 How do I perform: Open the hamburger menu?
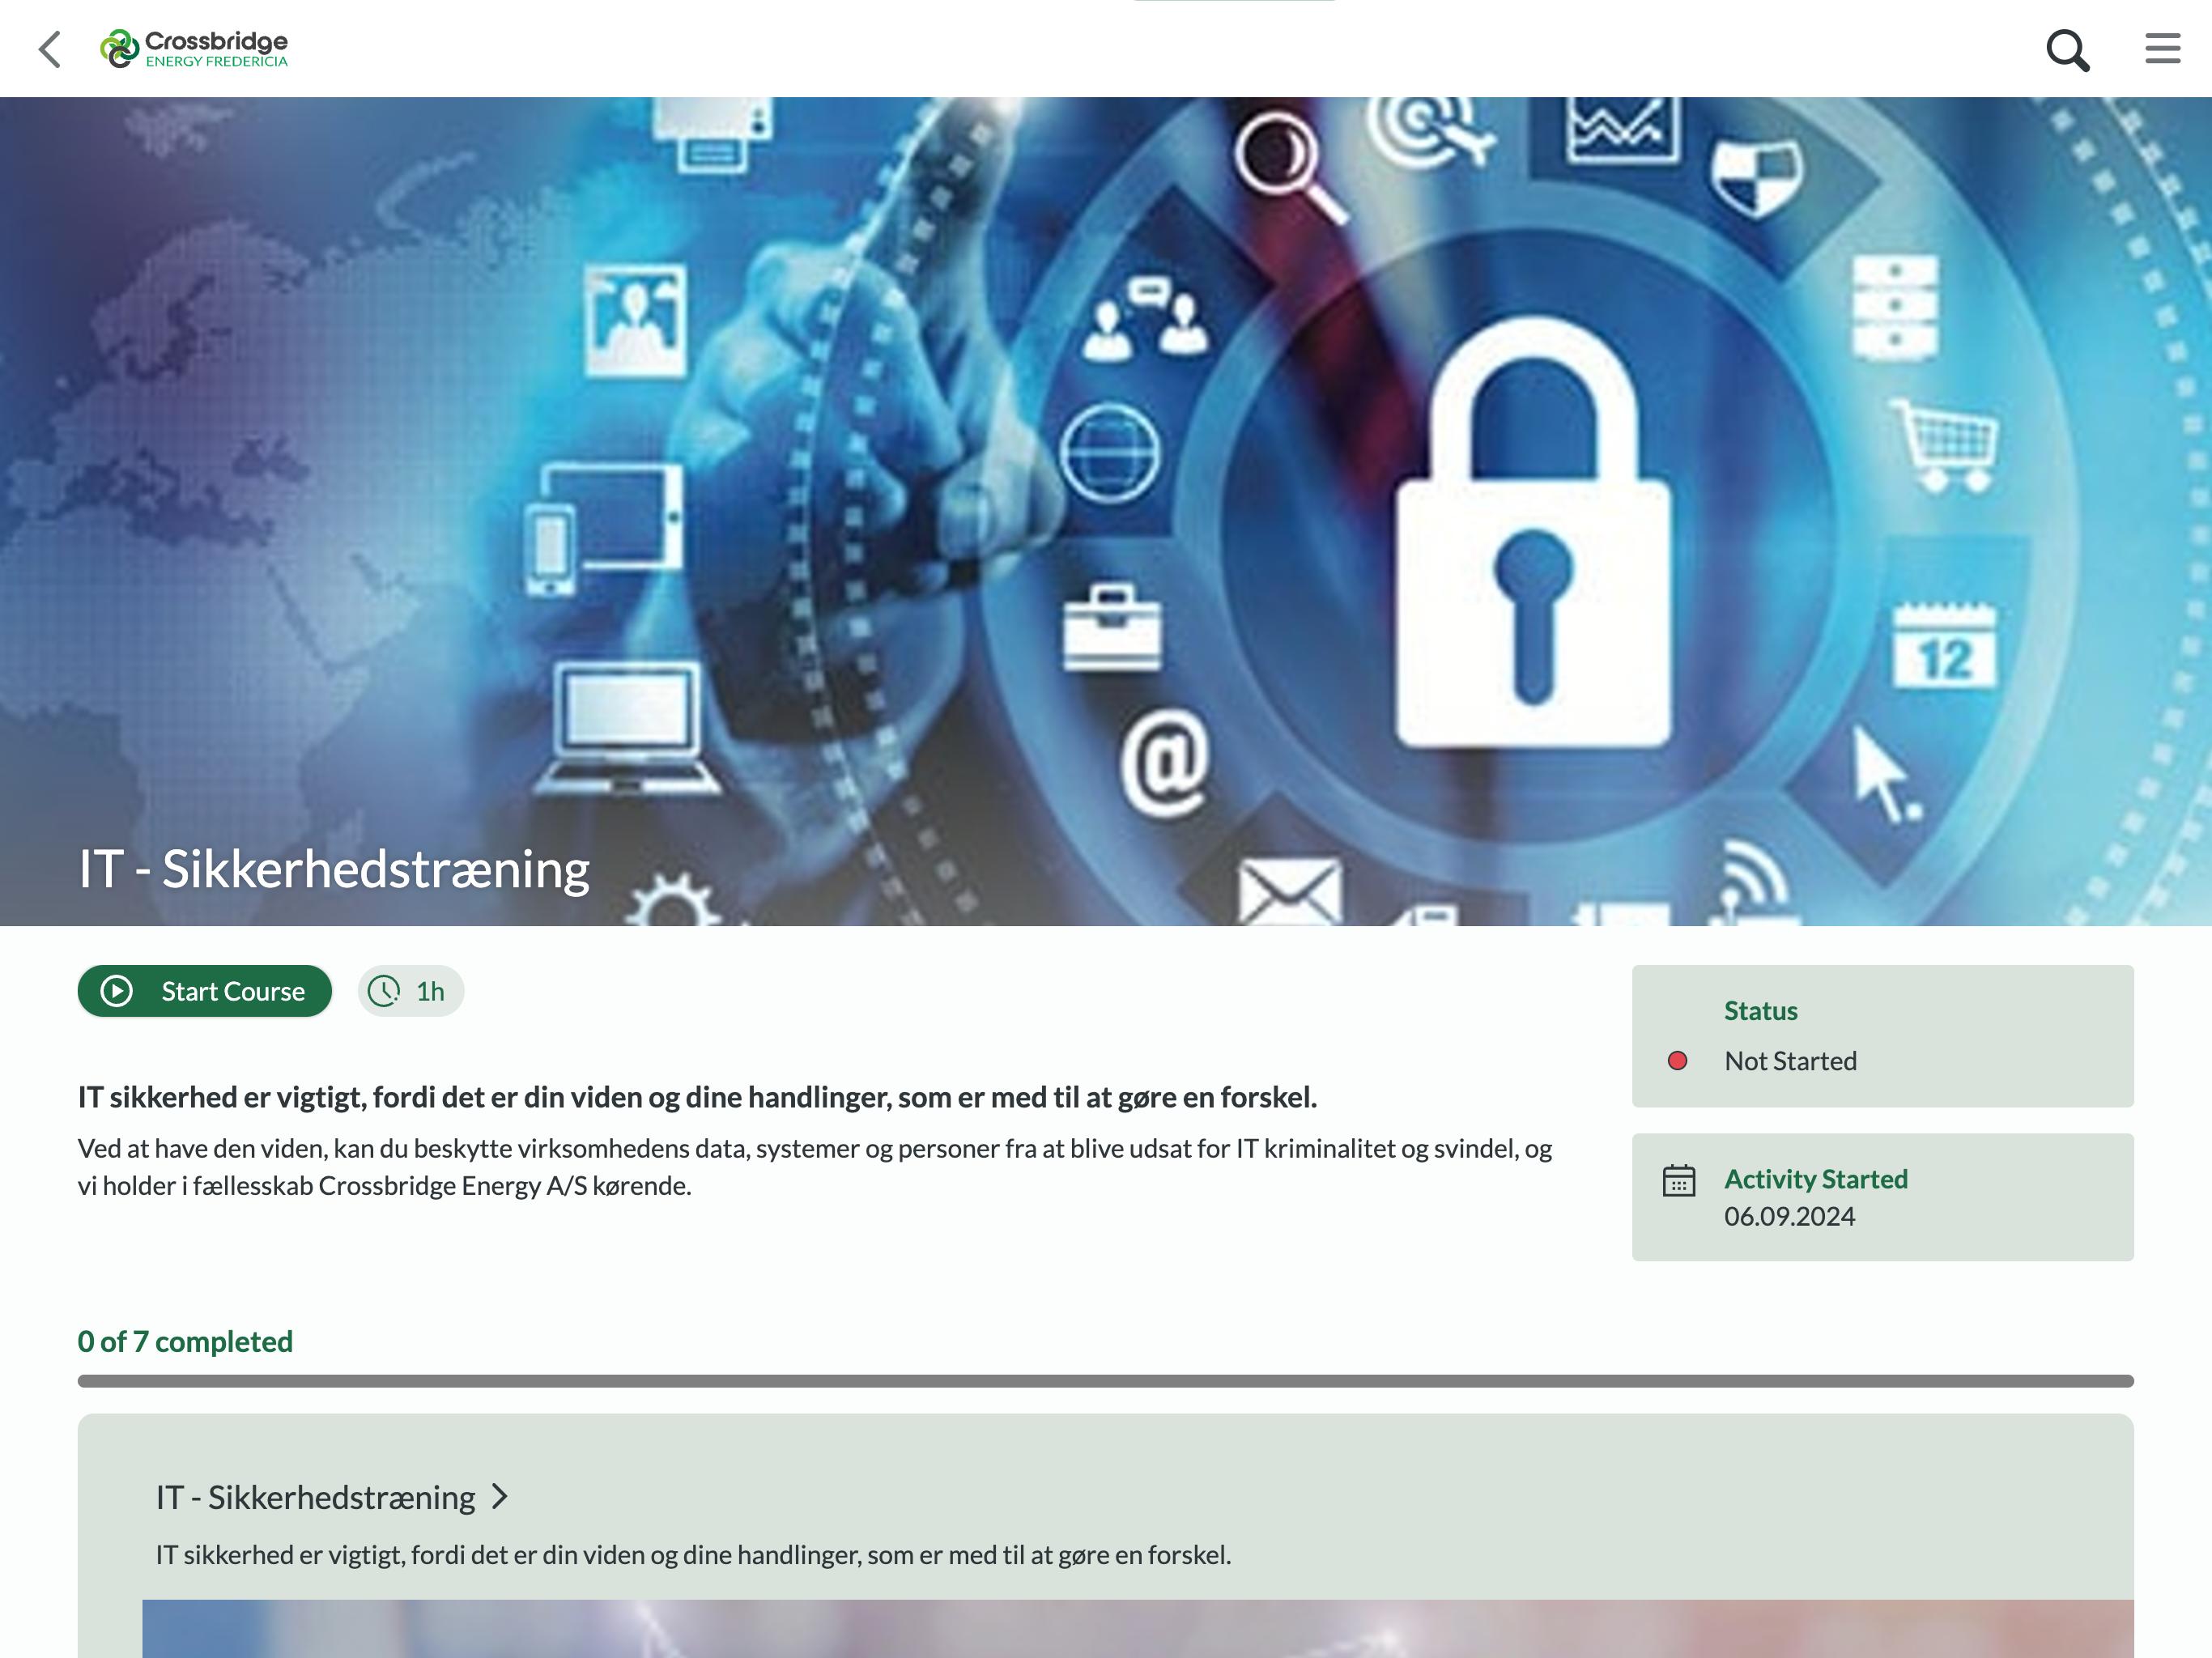(2162, 48)
